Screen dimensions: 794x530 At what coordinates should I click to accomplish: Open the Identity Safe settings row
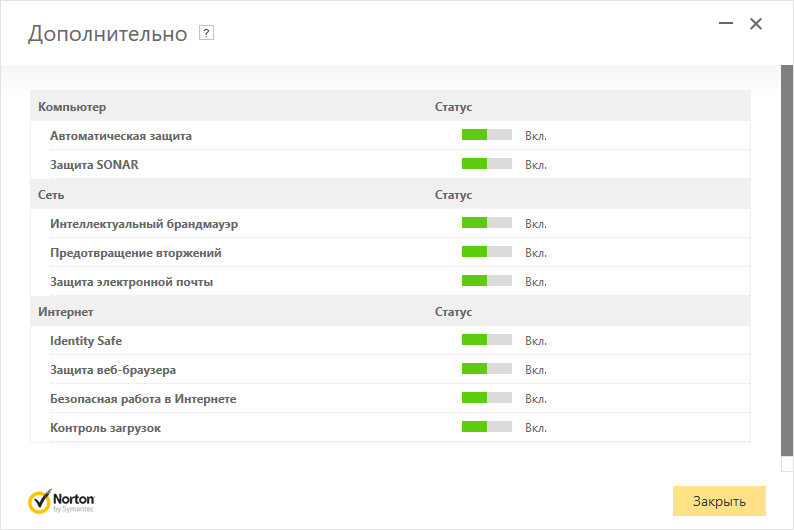click(x=86, y=341)
